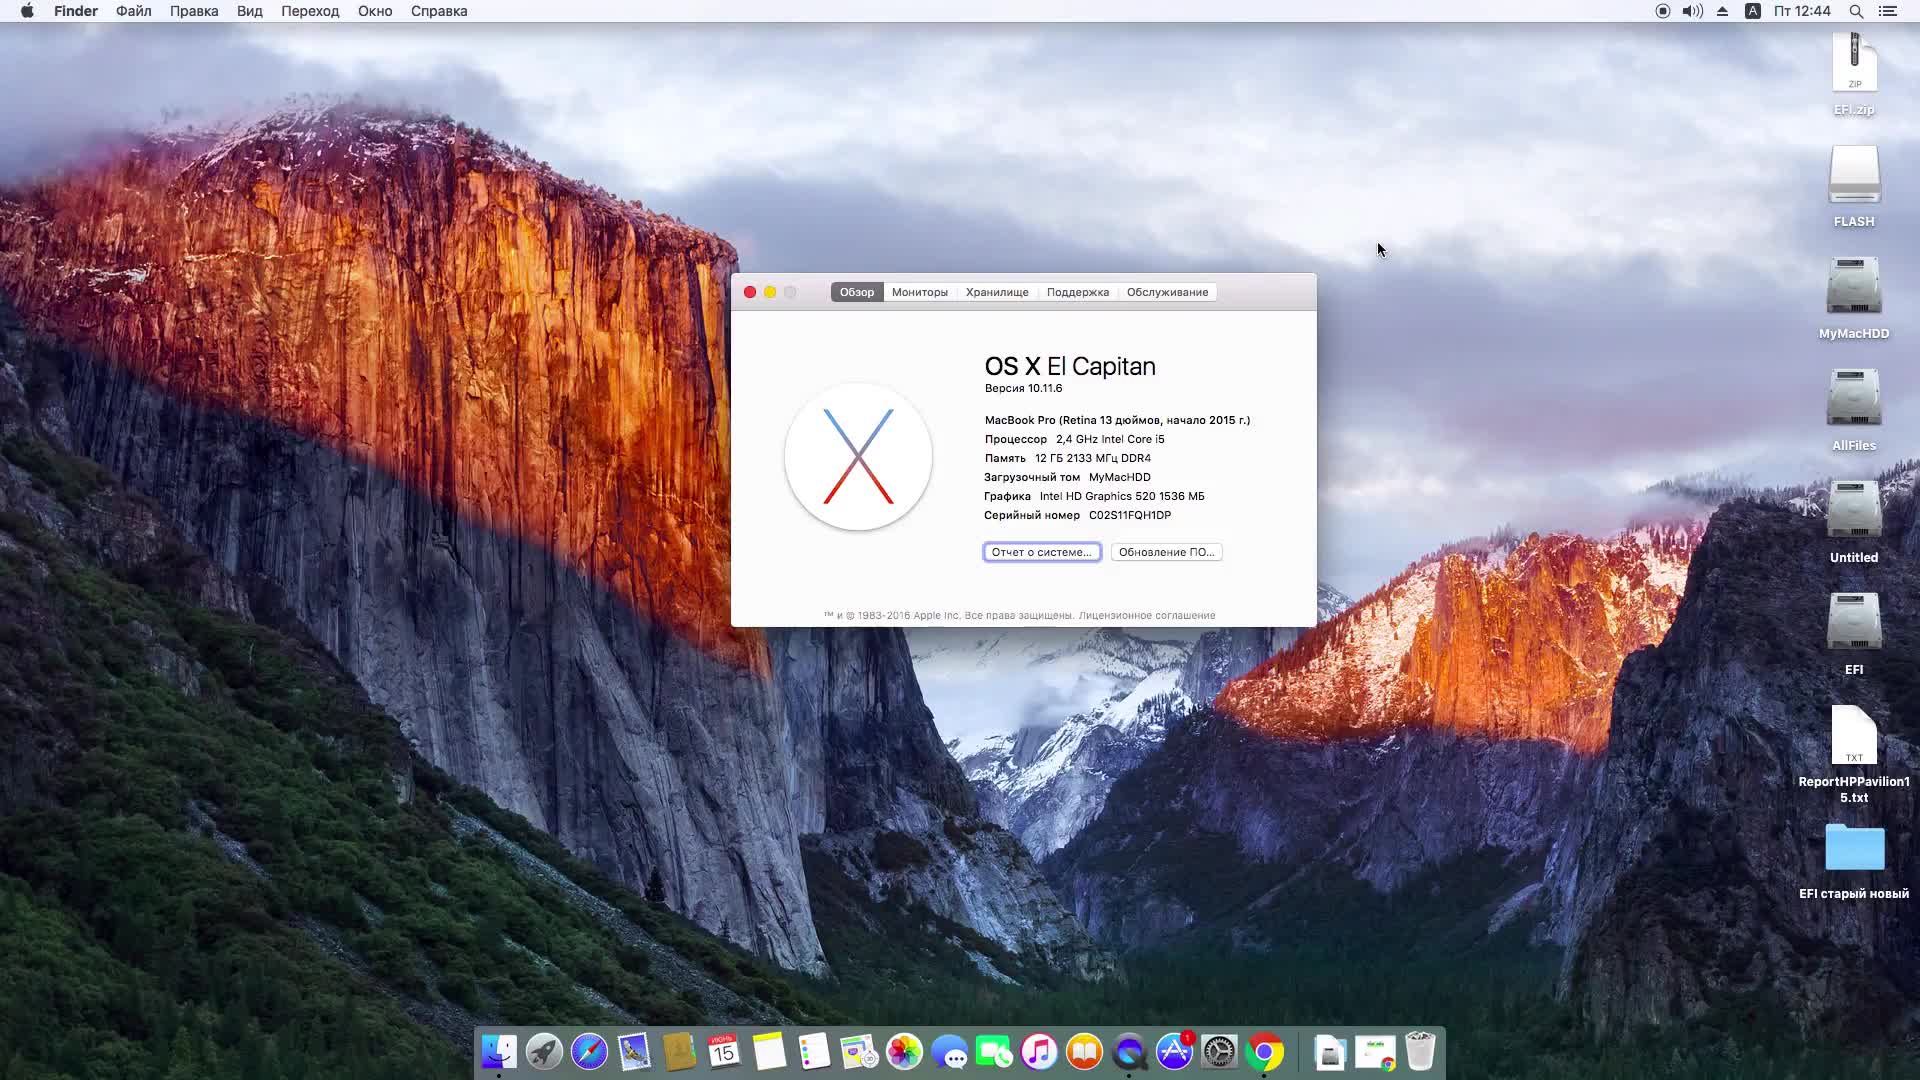Screen dimensions: 1920x1080
Task: Close the About This Mac window
Action: tap(750, 292)
